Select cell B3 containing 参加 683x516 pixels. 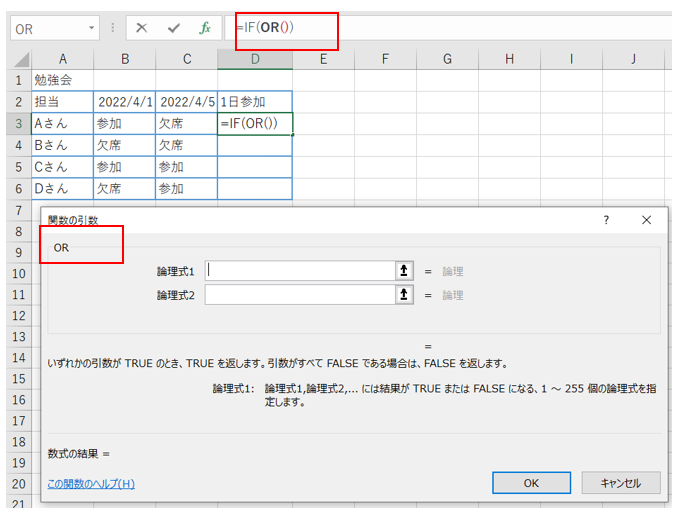coord(124,123)
